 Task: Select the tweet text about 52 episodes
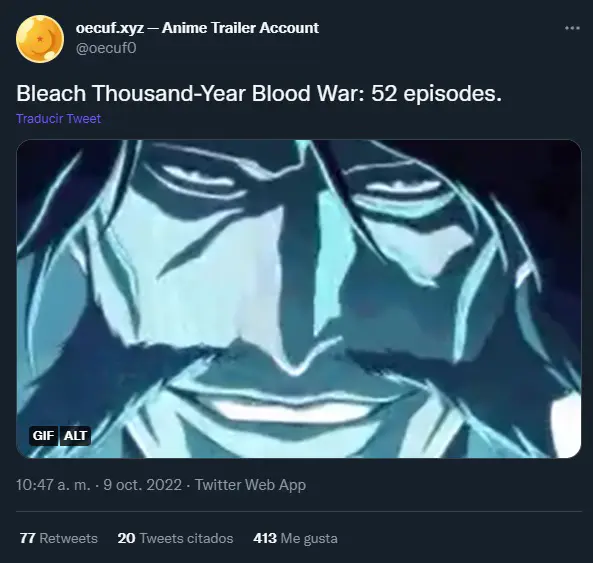coord(259,93)
